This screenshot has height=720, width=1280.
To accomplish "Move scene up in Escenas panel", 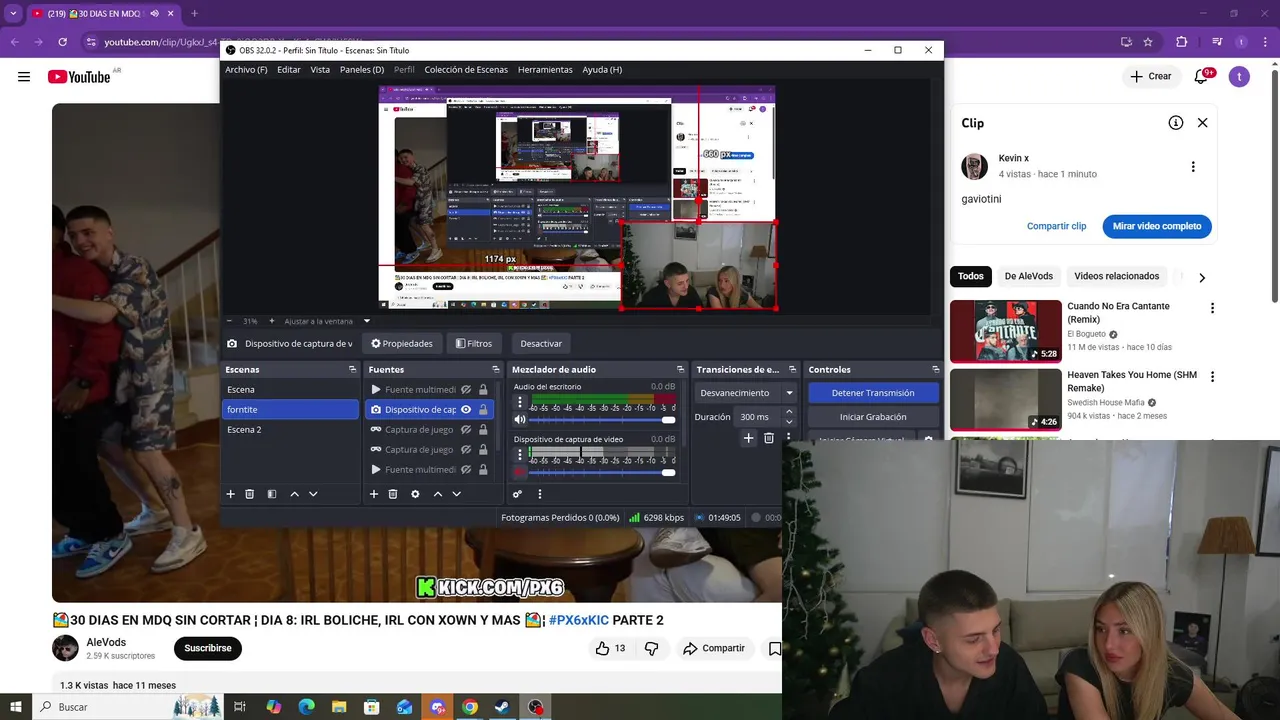I will click(x=294, y=494).
